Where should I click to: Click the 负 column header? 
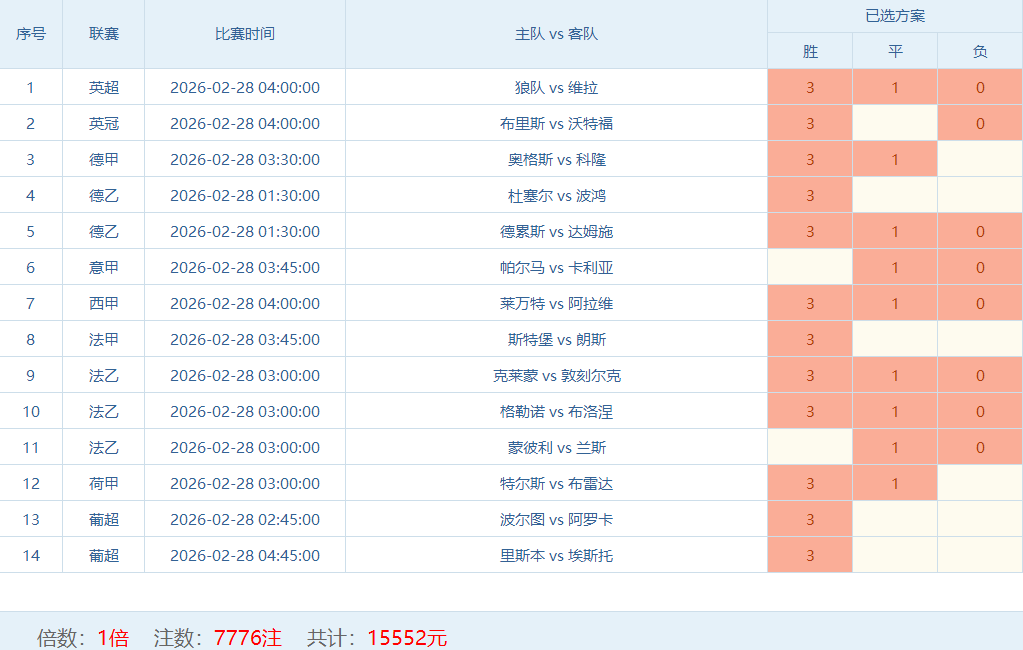click(980, 51)
